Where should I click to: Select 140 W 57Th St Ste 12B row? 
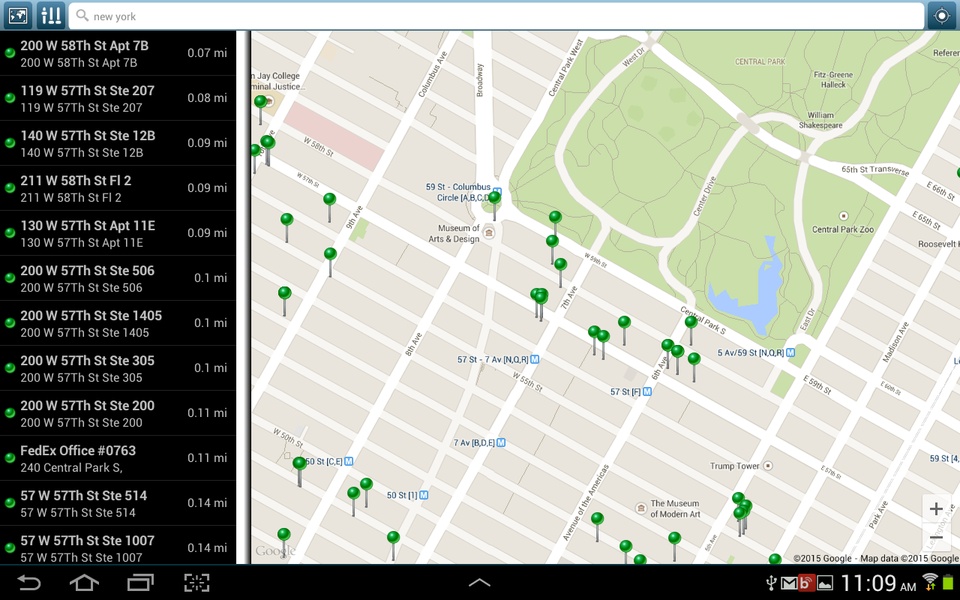[118, 143]
